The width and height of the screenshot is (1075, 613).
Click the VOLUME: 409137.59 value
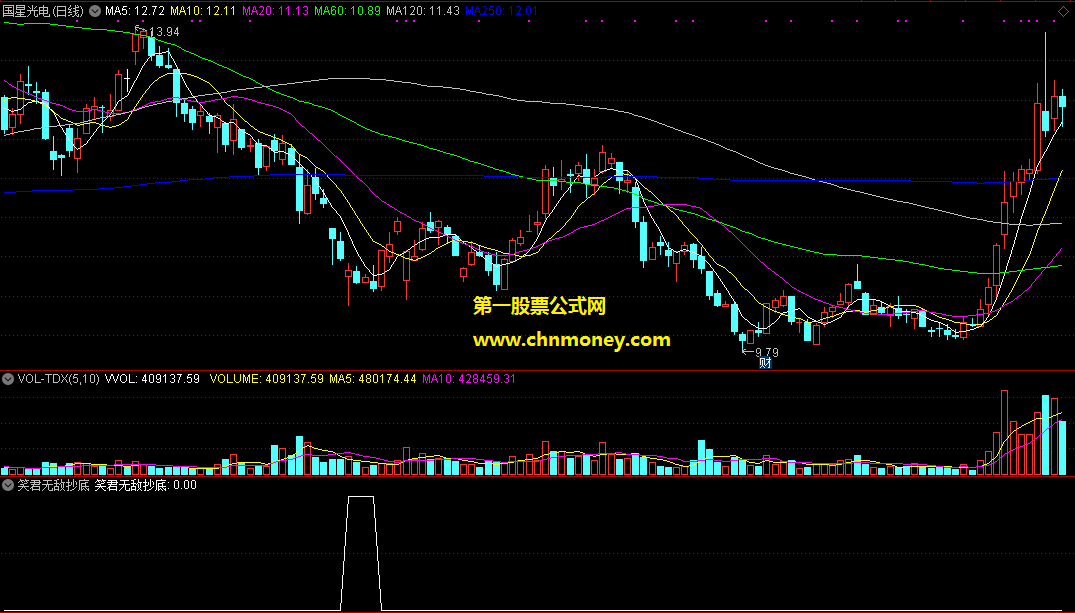267,378
